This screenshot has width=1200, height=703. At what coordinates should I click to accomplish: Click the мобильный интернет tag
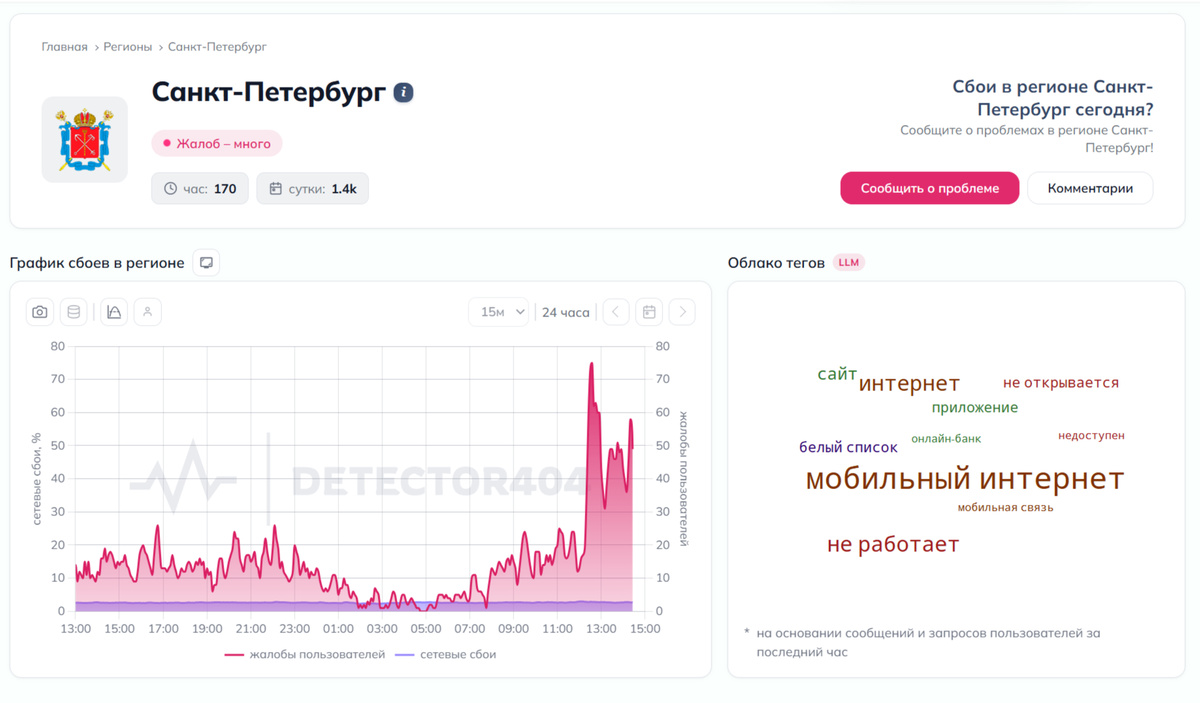tap(964, 478)
